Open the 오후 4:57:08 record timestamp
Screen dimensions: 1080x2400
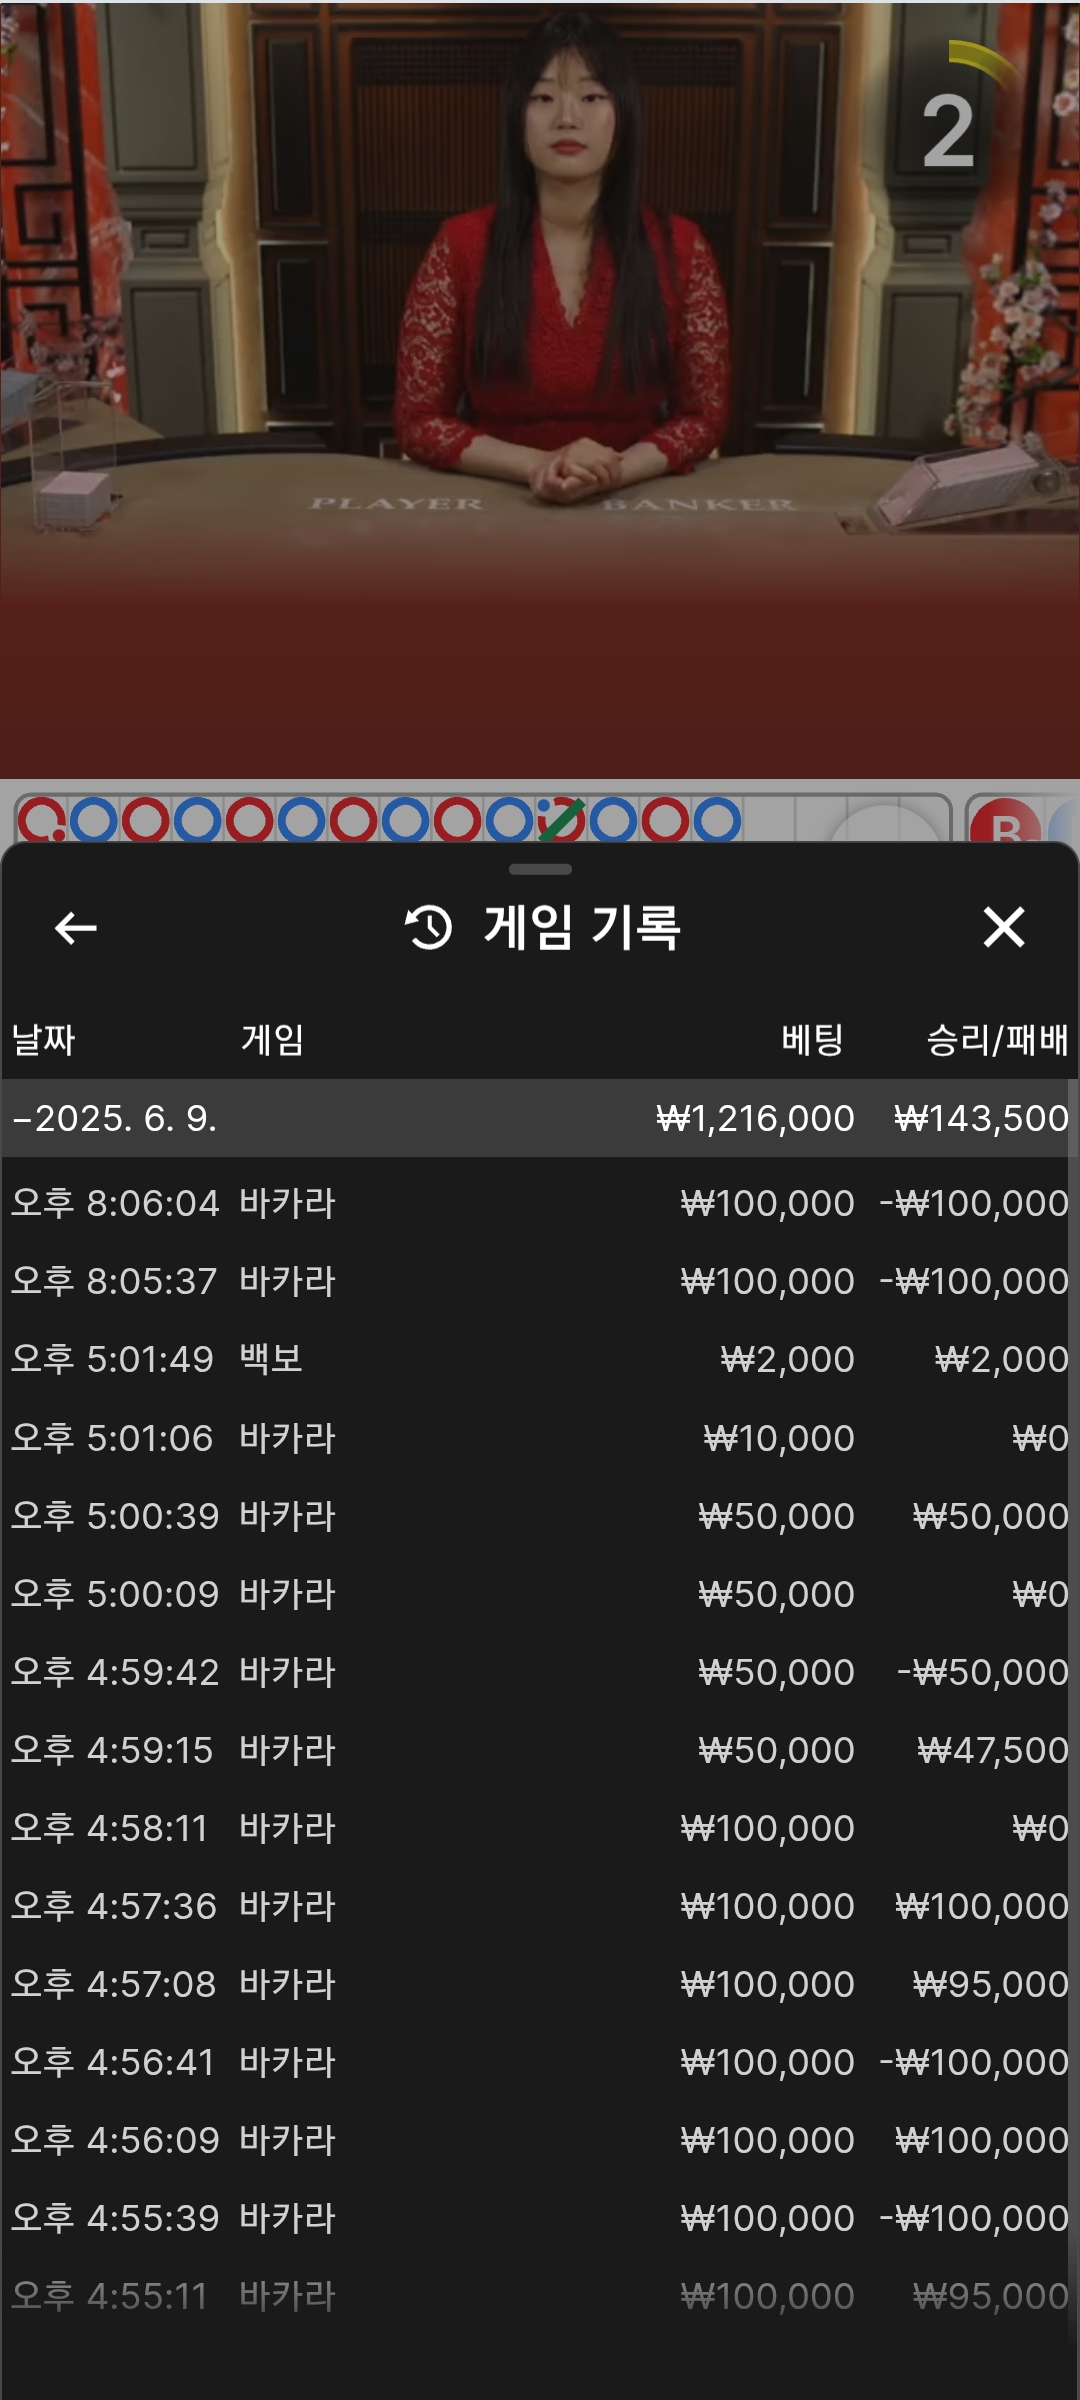pyautogui.click(x=114, y=1984)
